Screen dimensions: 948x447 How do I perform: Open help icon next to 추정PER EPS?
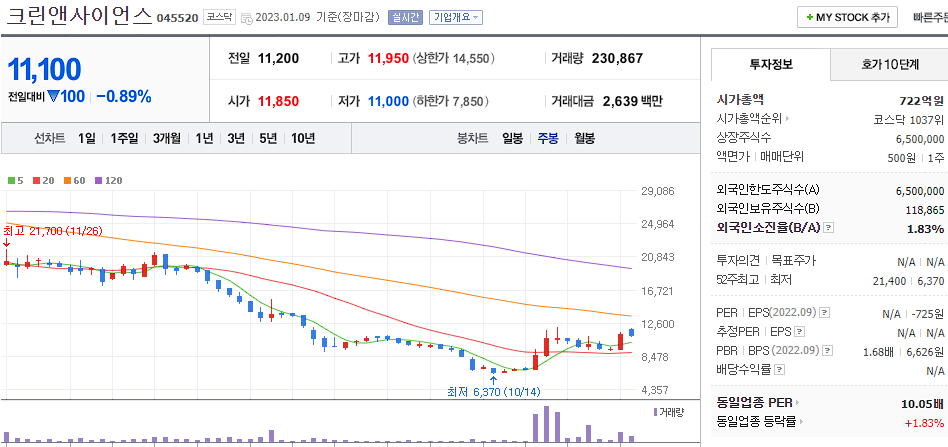point(800,331)
